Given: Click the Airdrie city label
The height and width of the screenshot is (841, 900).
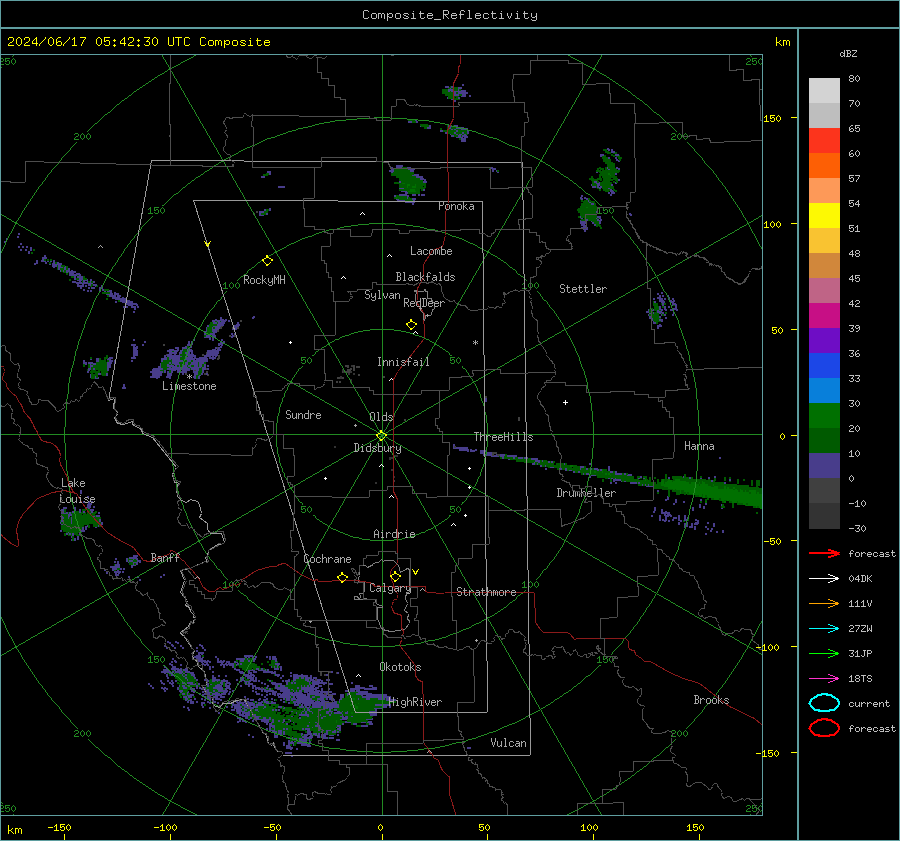Looking at the screenshot, I should click(394, 534).
